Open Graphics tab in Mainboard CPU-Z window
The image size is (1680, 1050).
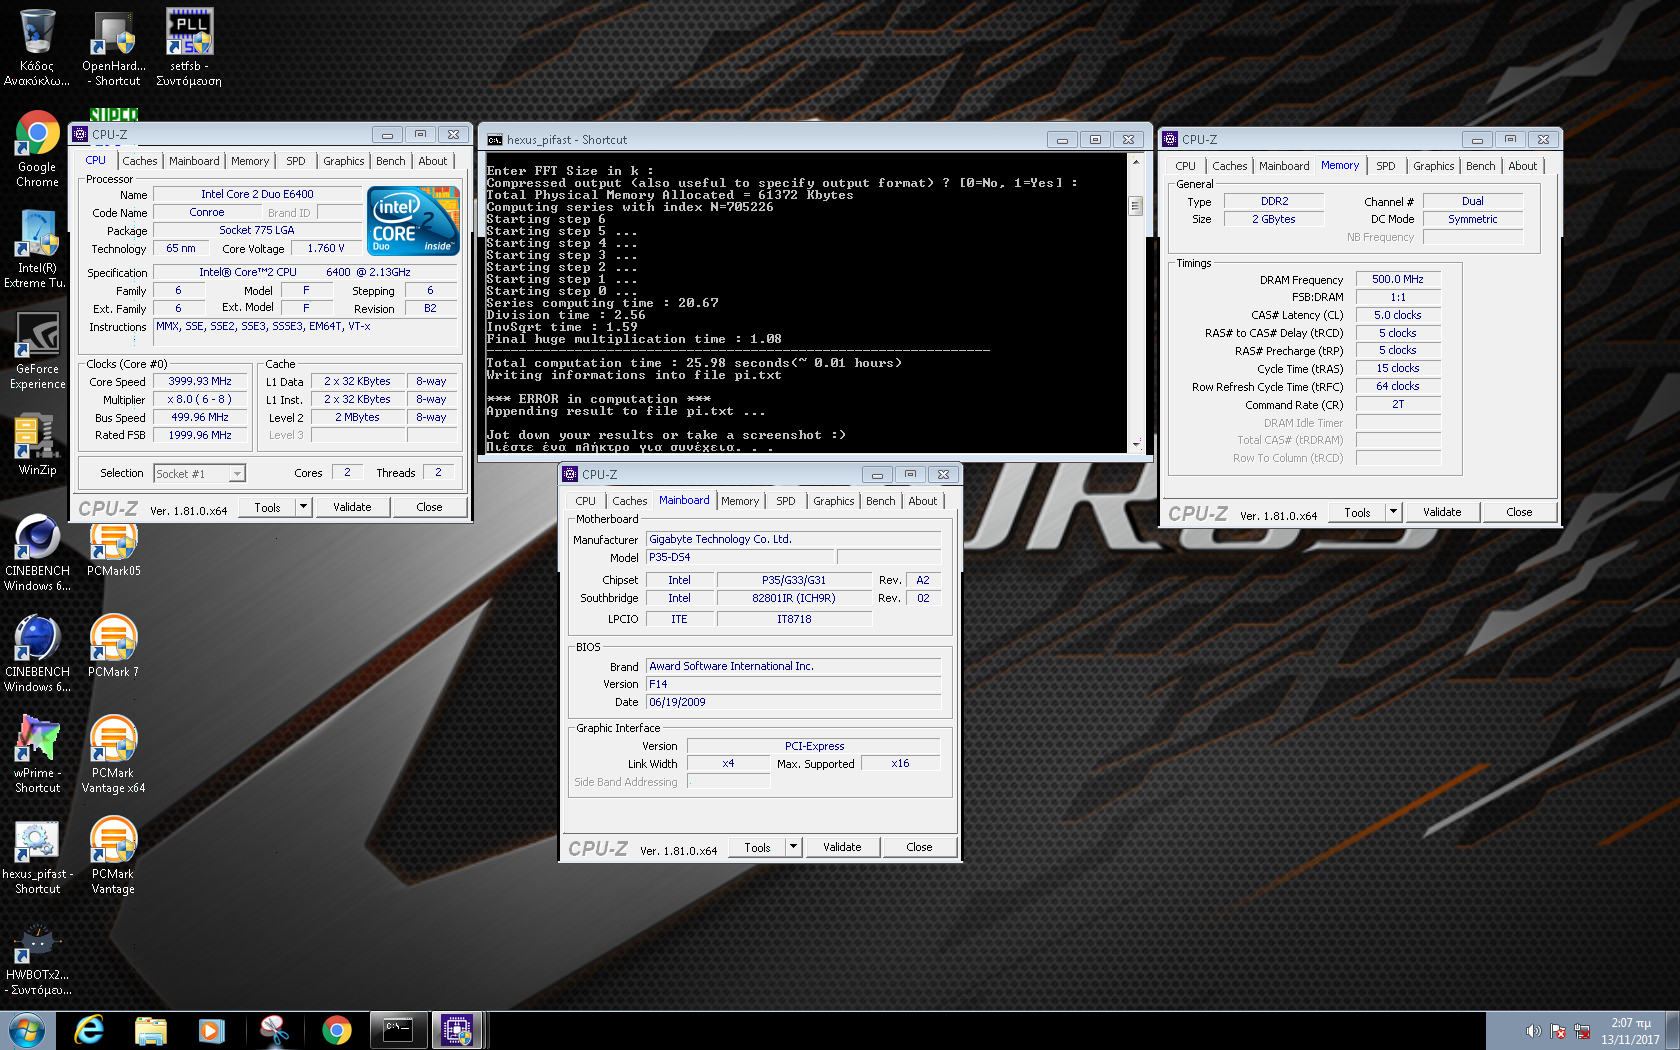[x=834, y=501]
